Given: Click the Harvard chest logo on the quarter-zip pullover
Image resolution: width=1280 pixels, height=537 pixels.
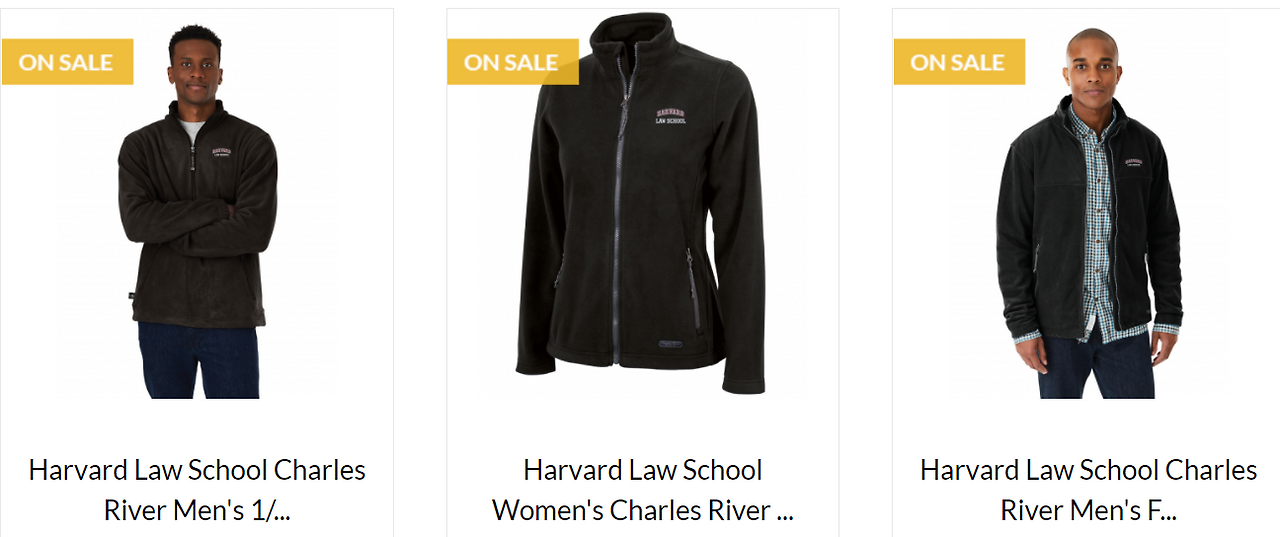Looking at the screenshot, I should [x=223, y=153].
